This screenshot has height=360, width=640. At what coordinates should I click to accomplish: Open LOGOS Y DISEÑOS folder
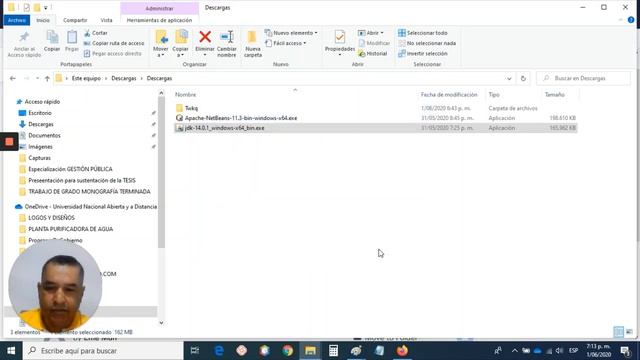51,218
